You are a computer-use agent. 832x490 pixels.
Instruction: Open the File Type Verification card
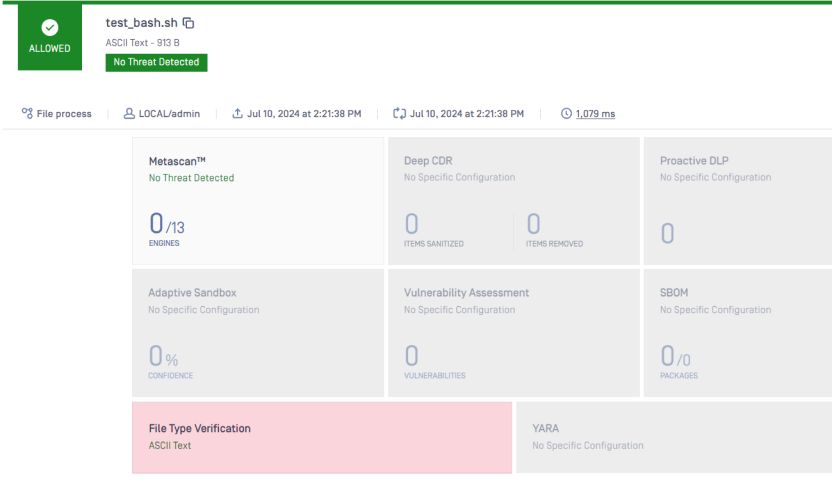[322, 437]
